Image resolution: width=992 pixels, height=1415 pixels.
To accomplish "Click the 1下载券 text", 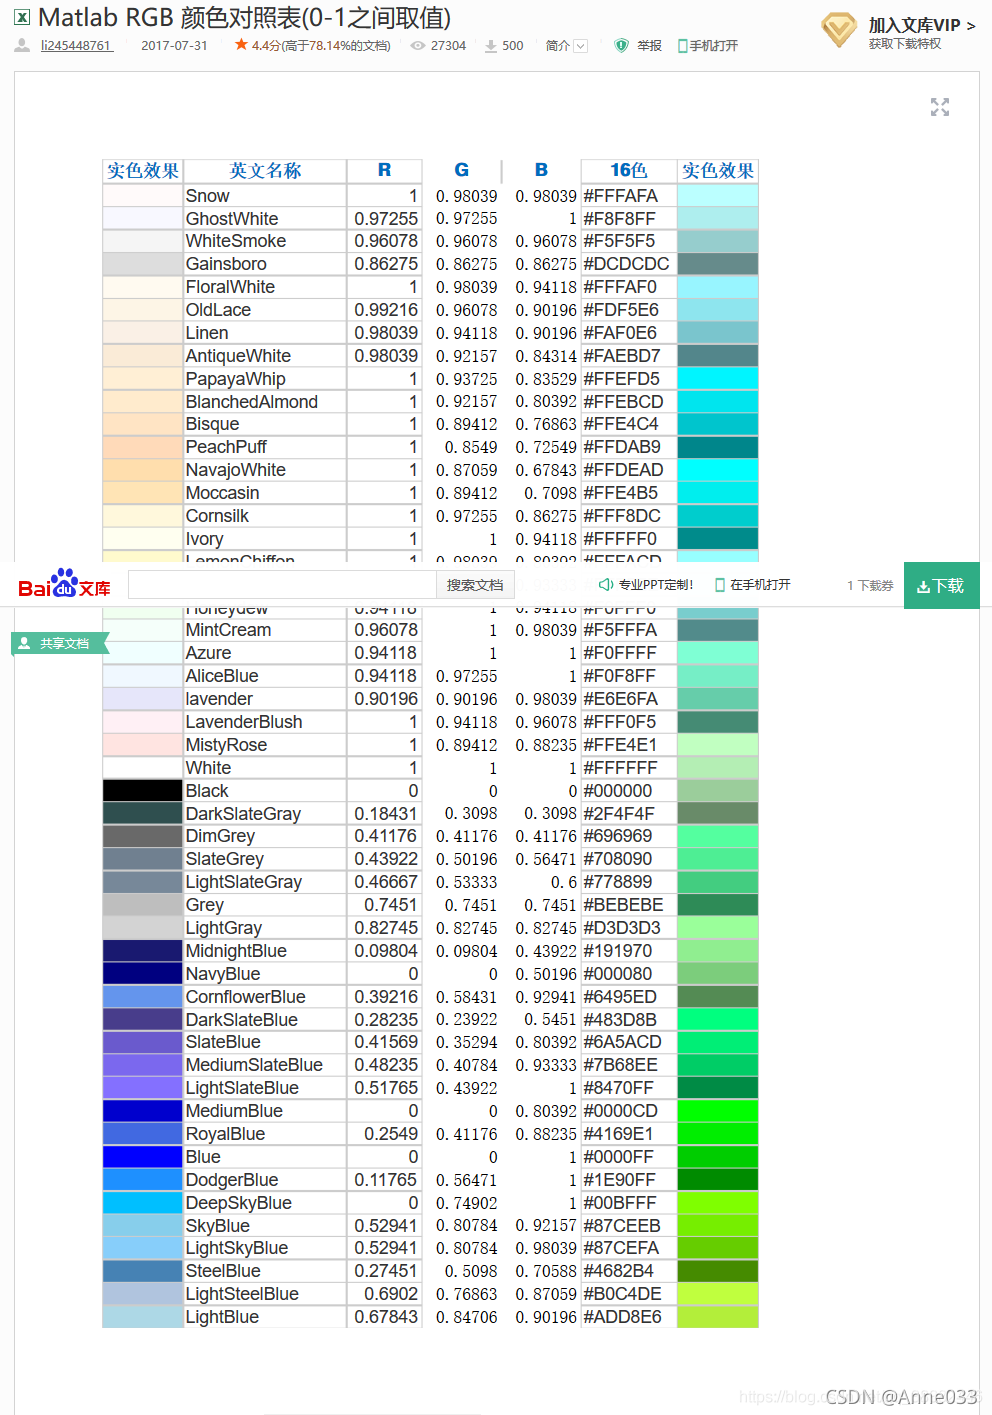I will [870, 586].
